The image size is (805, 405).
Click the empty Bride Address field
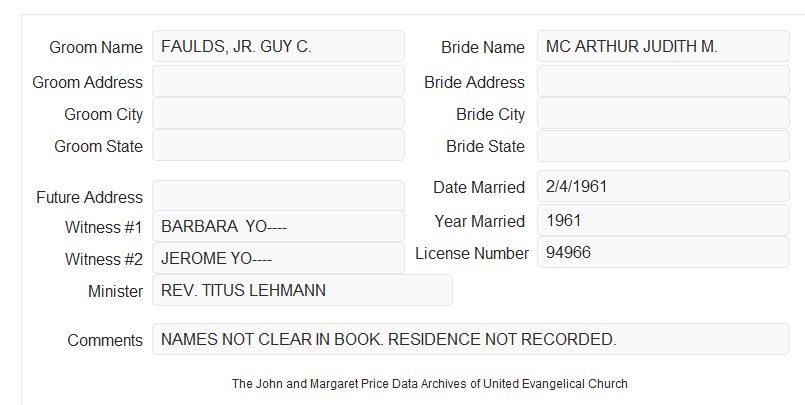tap(663, 81)
